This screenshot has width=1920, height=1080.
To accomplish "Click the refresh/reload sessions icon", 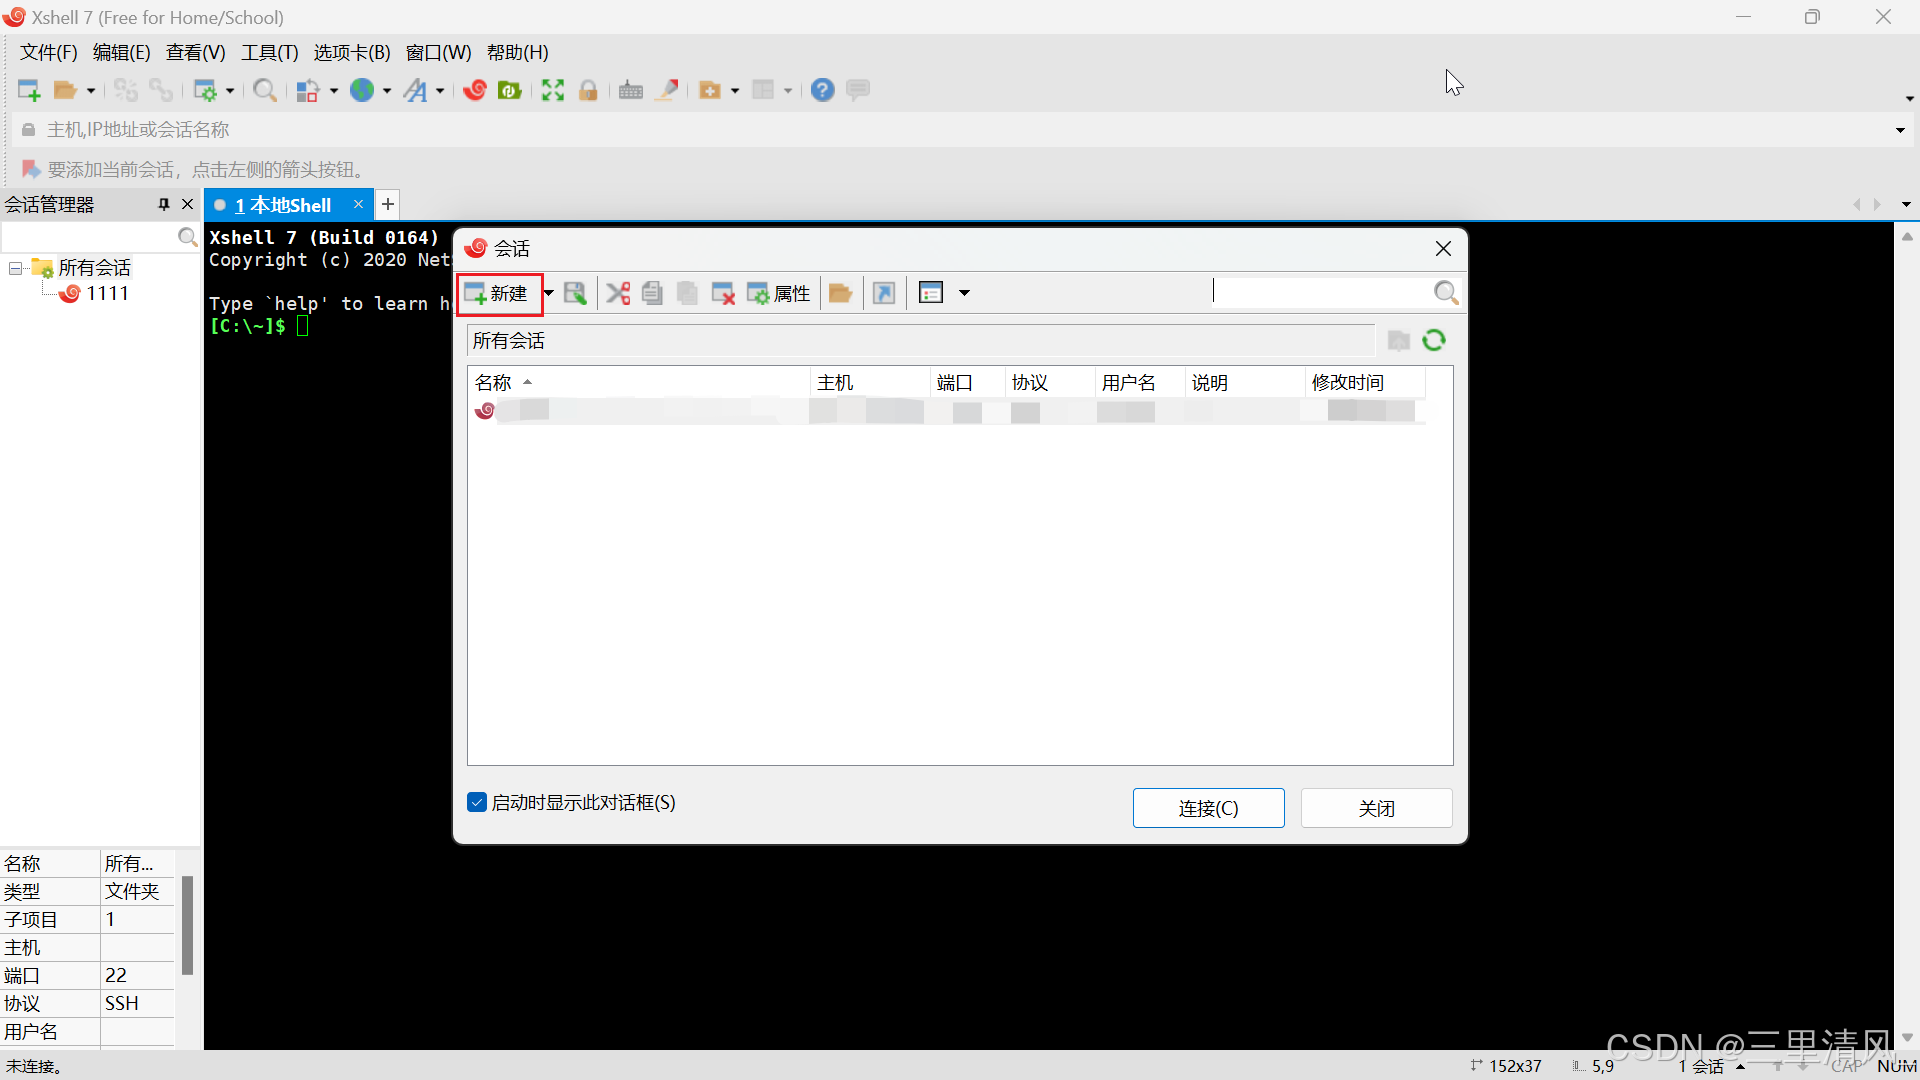I will coord(1435,340).
